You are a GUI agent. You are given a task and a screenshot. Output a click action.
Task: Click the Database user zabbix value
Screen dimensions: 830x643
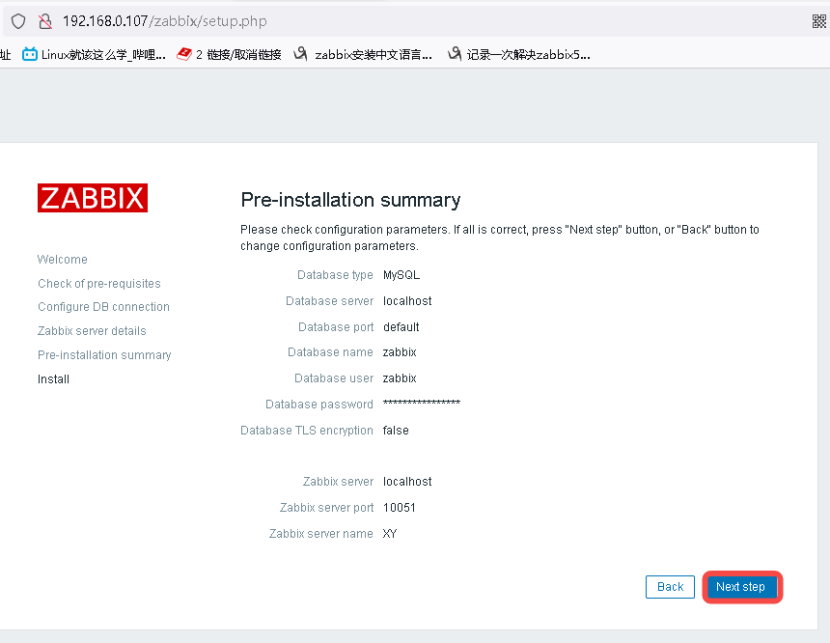point(400,378)
